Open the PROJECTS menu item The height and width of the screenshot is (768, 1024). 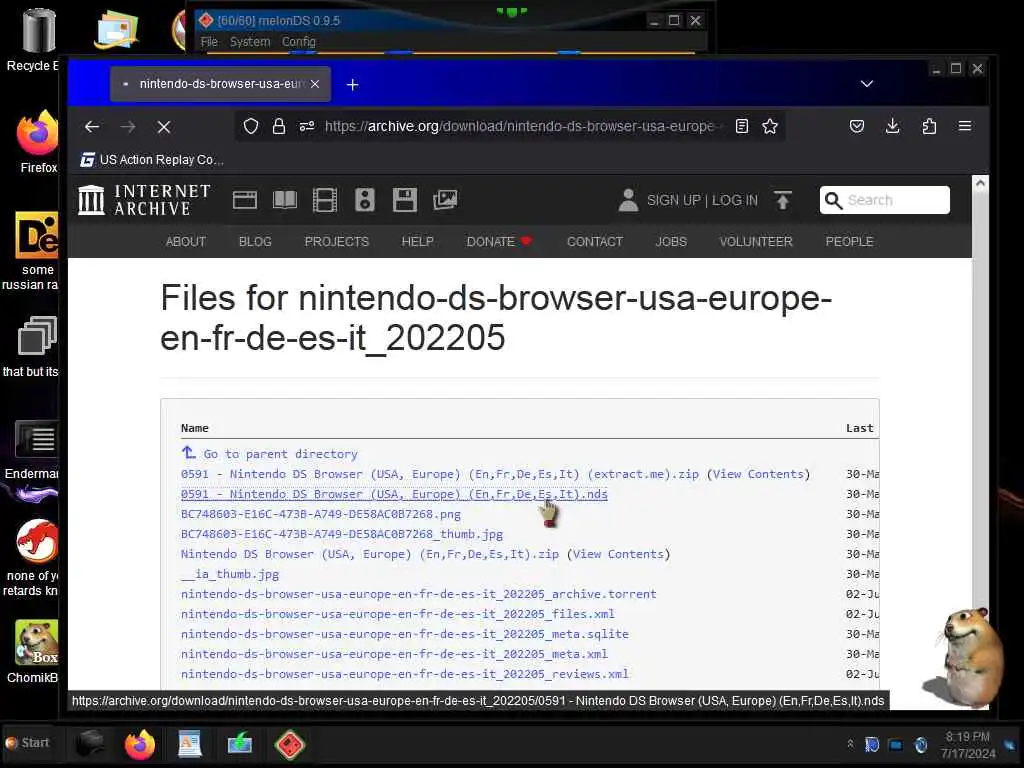(336, 242)
